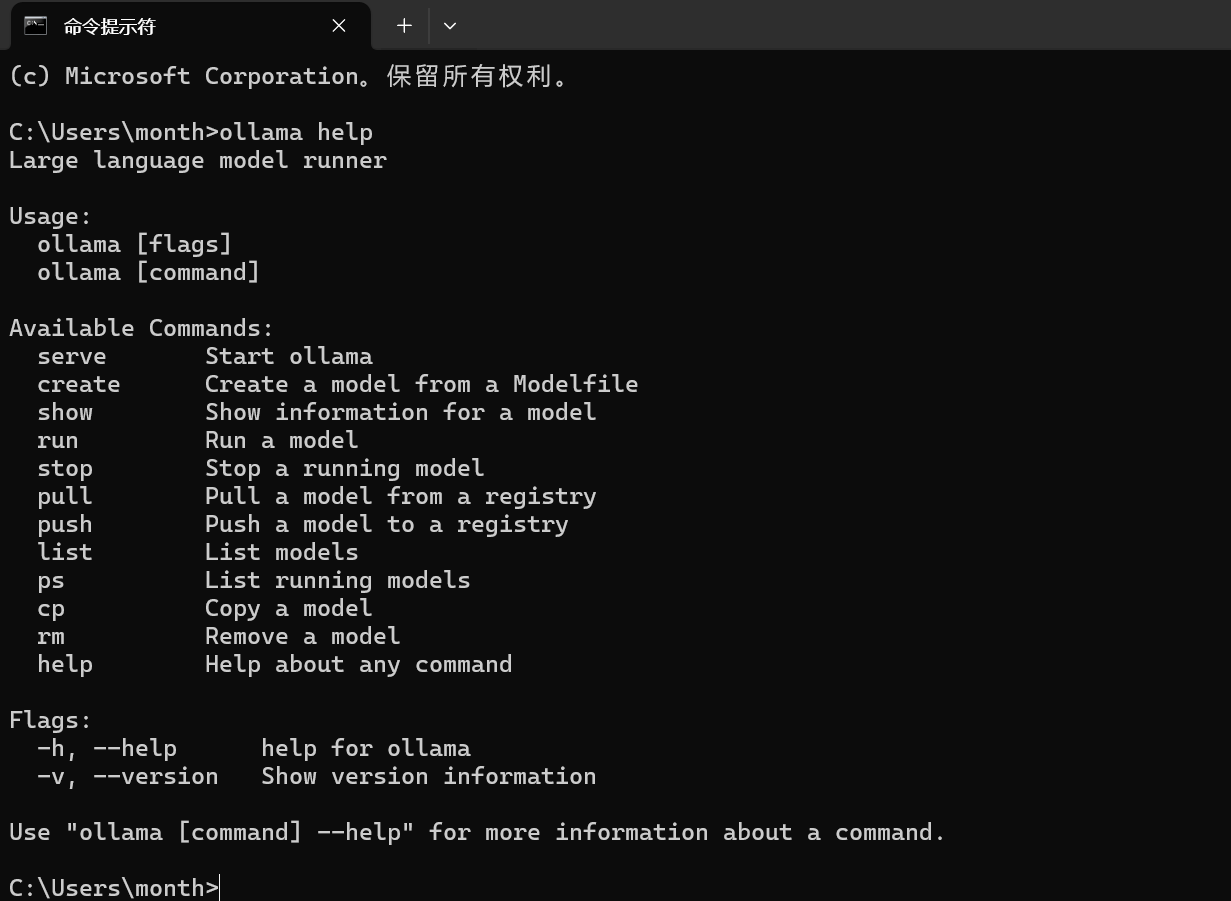Click the "stop" command entry
Viewport: 1231px width, 901px height.
(x=65, y=468)
